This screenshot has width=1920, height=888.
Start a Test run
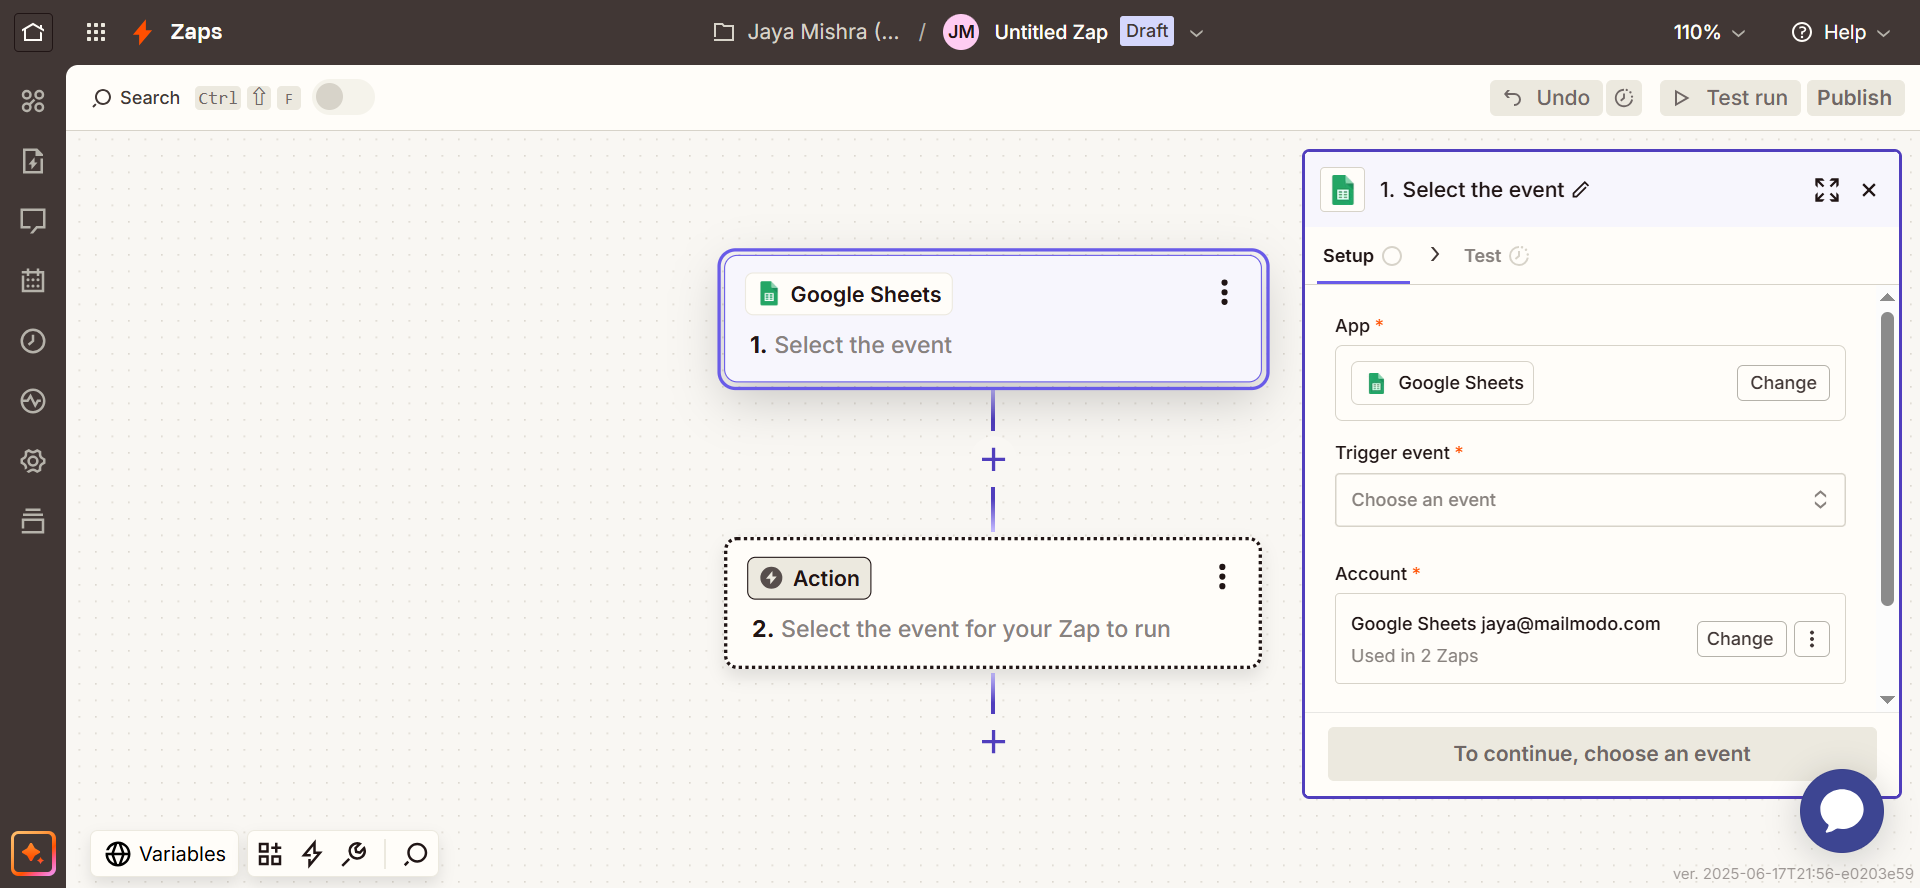pyautogui.click(x=1730, y=98)
